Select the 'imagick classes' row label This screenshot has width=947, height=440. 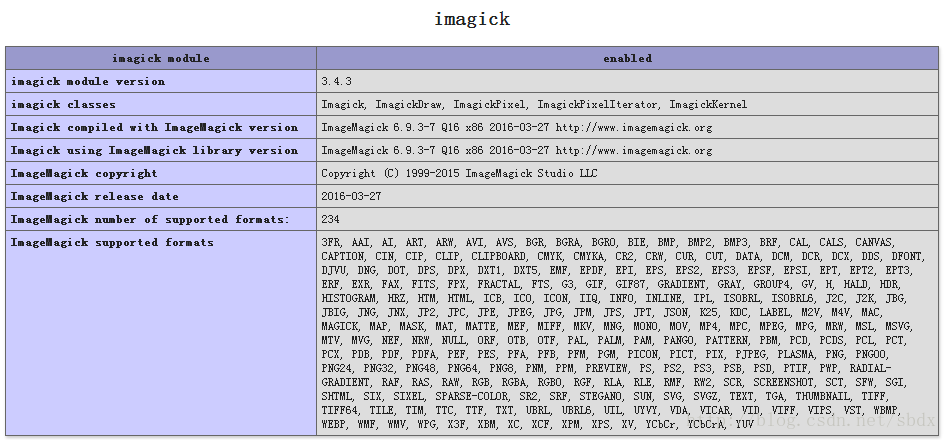click(x=63, y=104)
